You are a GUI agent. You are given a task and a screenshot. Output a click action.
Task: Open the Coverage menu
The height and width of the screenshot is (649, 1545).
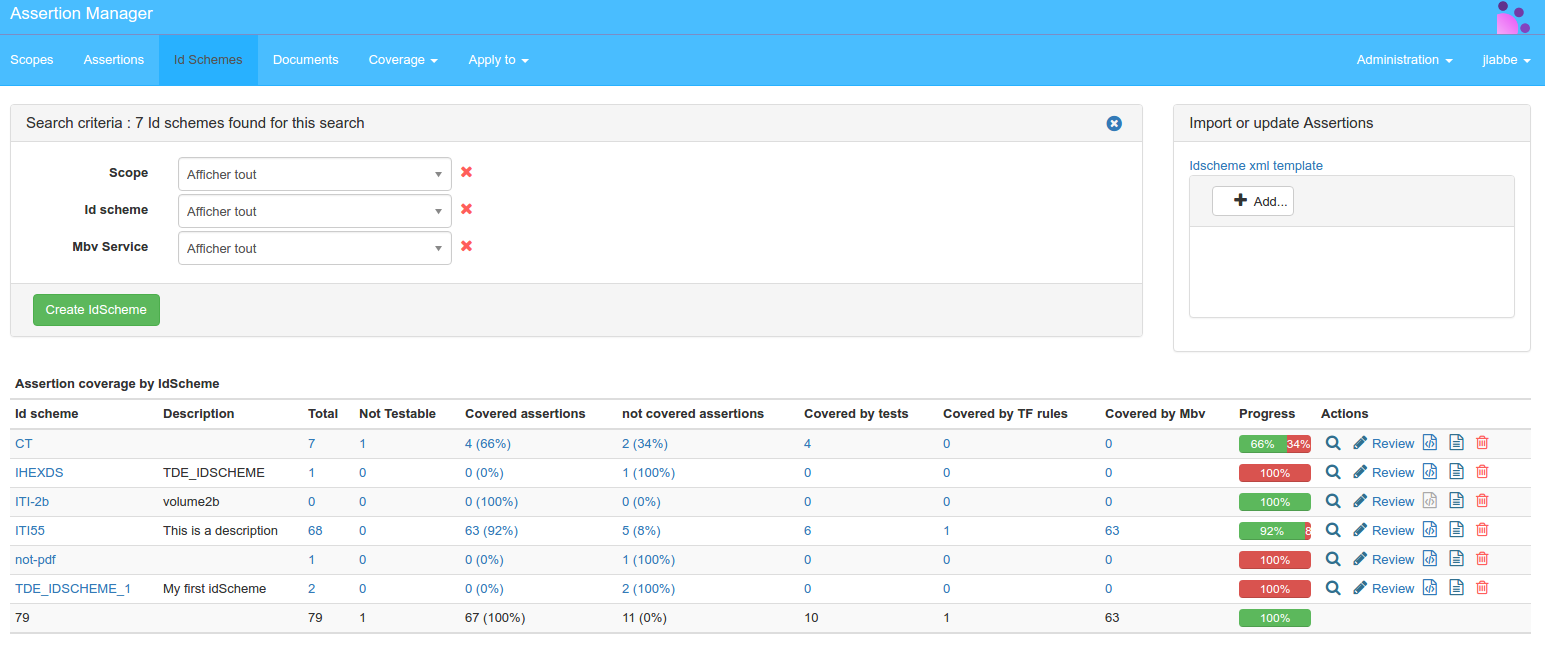(x=402, y=60)
